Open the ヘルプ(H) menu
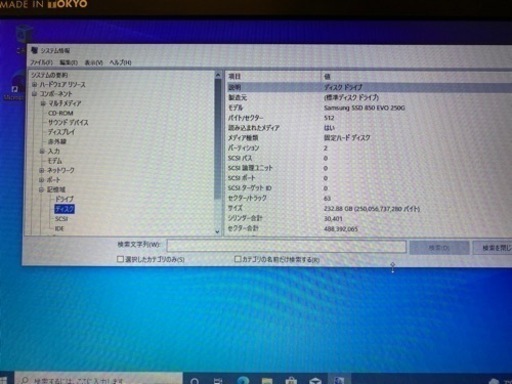 [x=120, y=62]
